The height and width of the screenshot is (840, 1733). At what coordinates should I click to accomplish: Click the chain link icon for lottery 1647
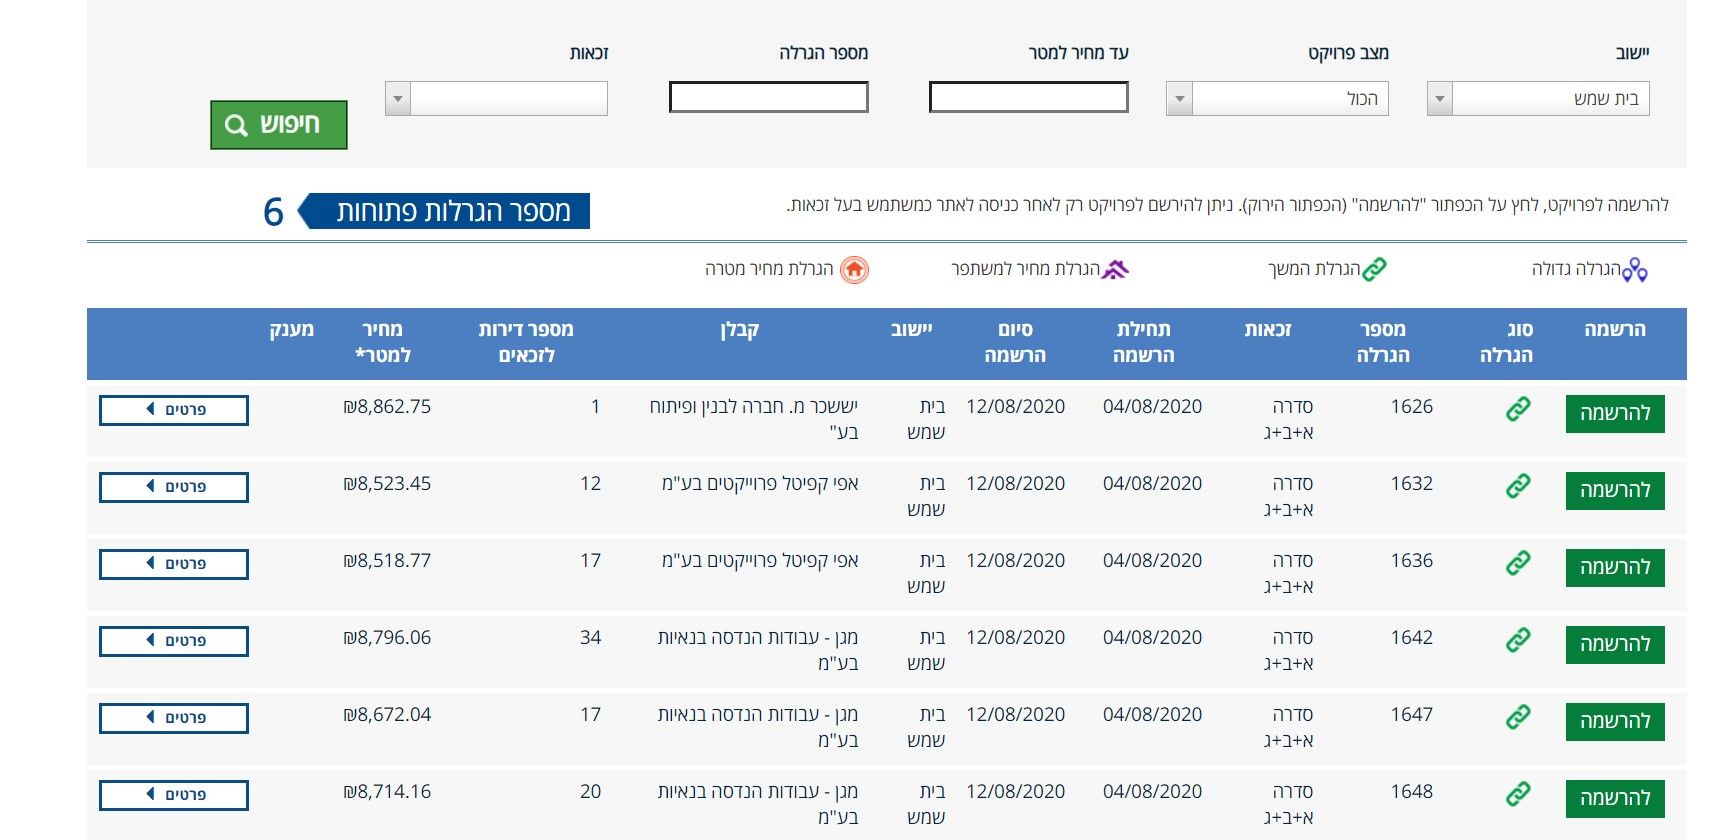[1518, 717]
